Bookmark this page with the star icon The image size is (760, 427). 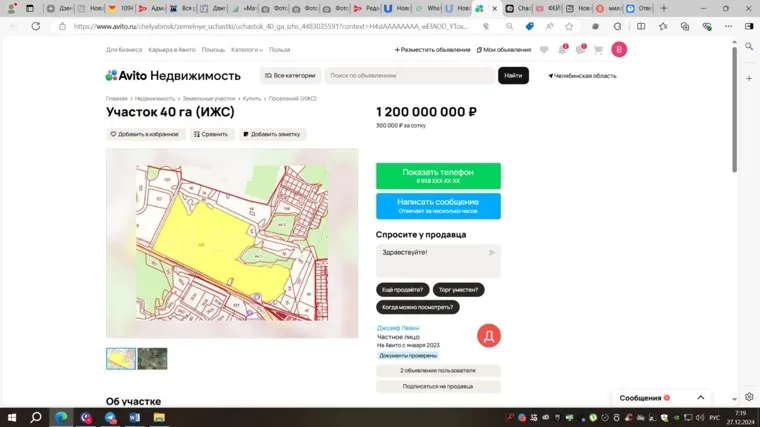tap(569, 26)
